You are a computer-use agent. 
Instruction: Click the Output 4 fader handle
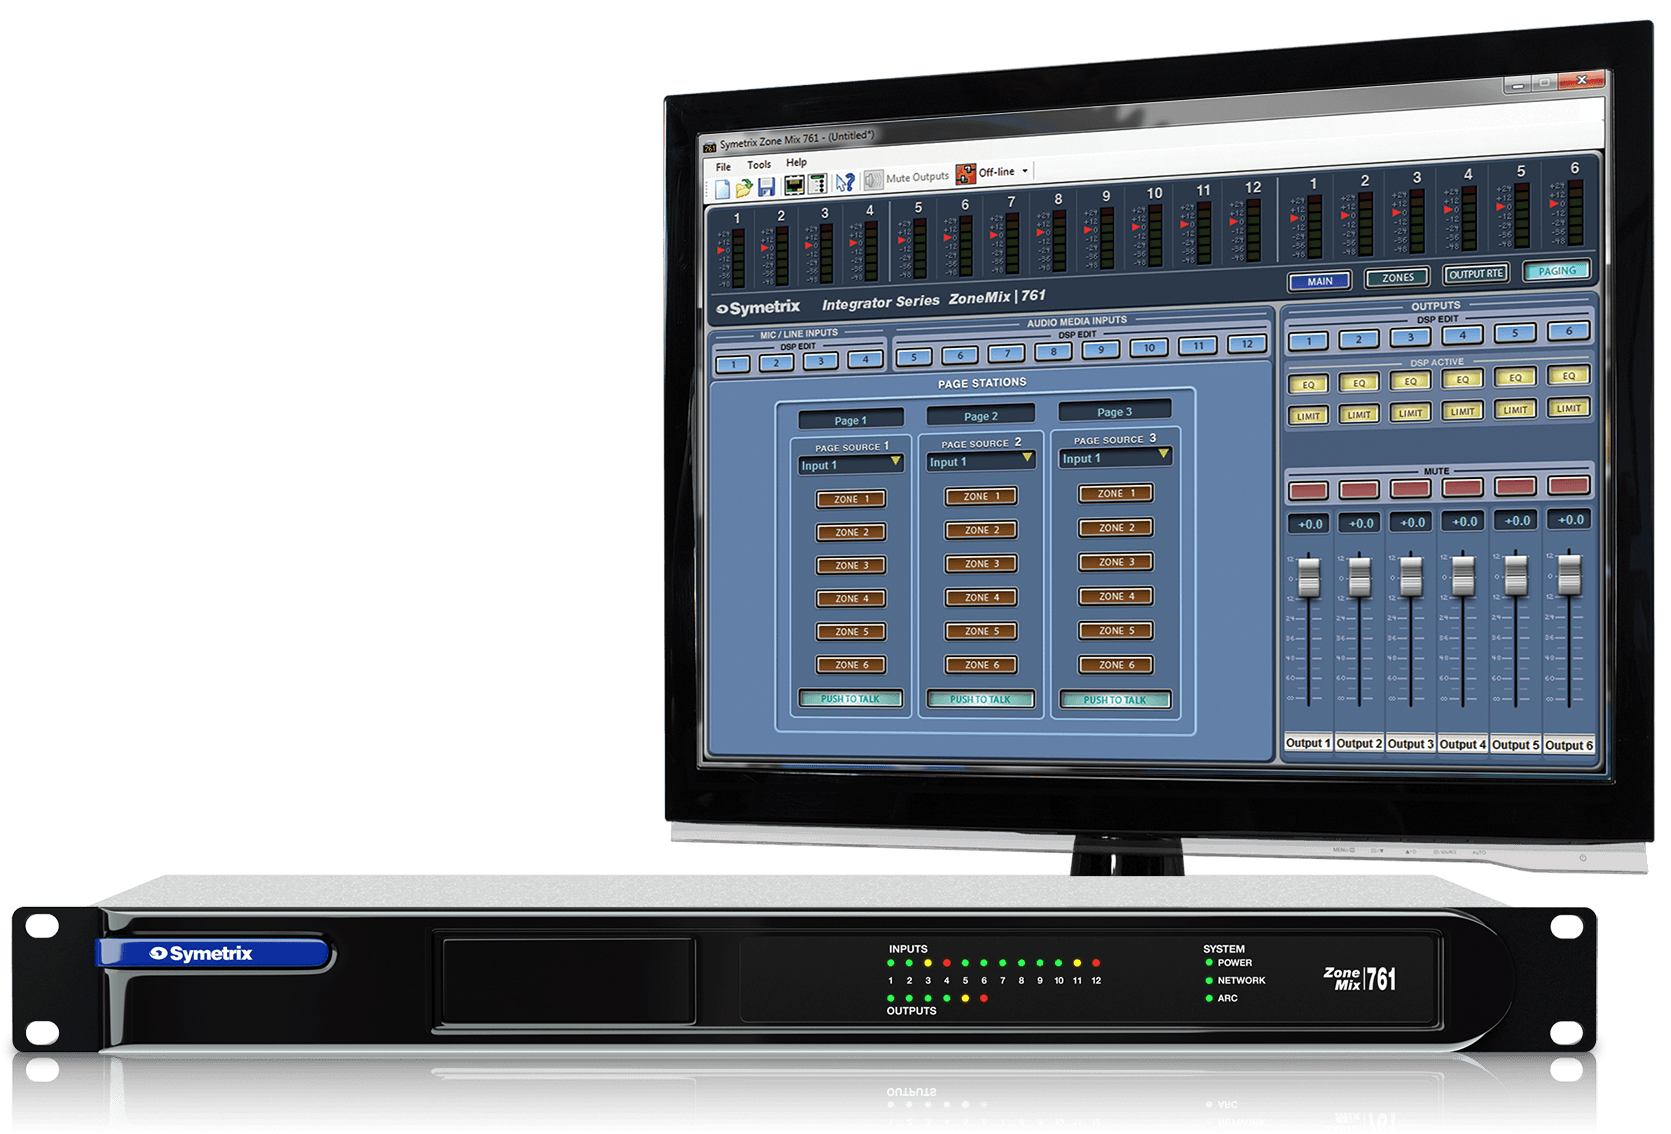(x=1463, y=575)
